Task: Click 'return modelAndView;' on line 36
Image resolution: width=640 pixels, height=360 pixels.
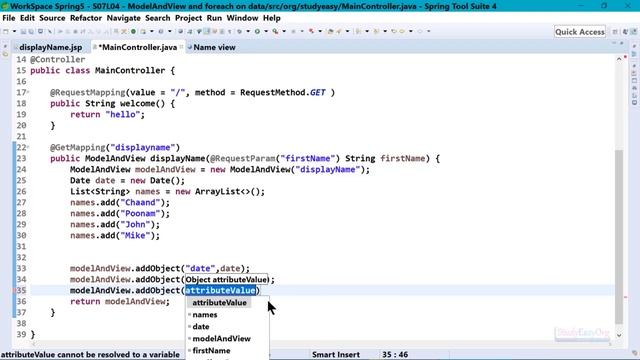Action: (120, 302)
